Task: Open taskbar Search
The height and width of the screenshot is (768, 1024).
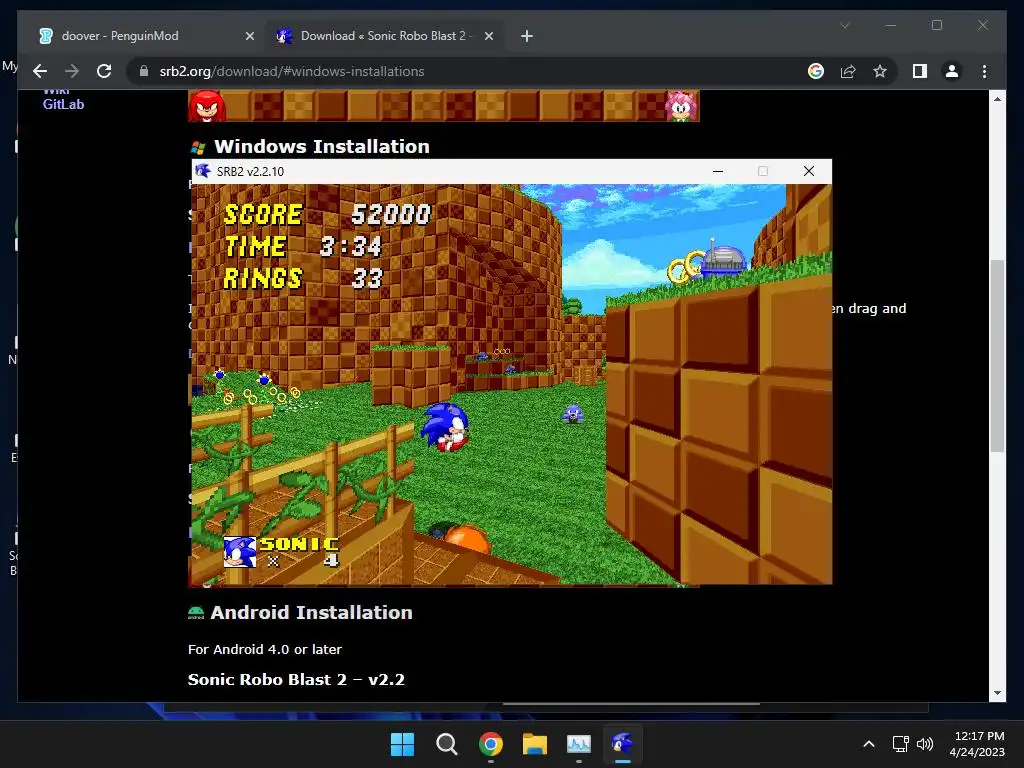Action: [x=447, y=744]
